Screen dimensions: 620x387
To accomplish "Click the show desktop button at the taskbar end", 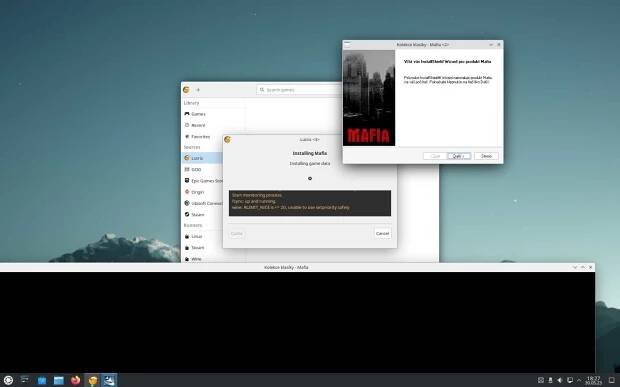I will point(611,380).
